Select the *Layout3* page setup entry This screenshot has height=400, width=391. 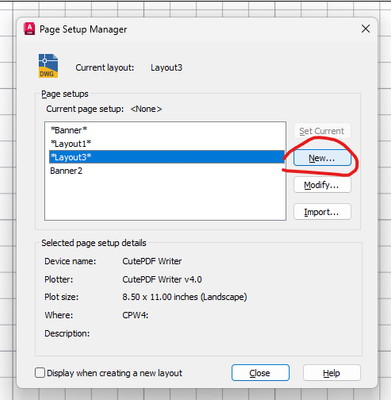tap(166, 157)
